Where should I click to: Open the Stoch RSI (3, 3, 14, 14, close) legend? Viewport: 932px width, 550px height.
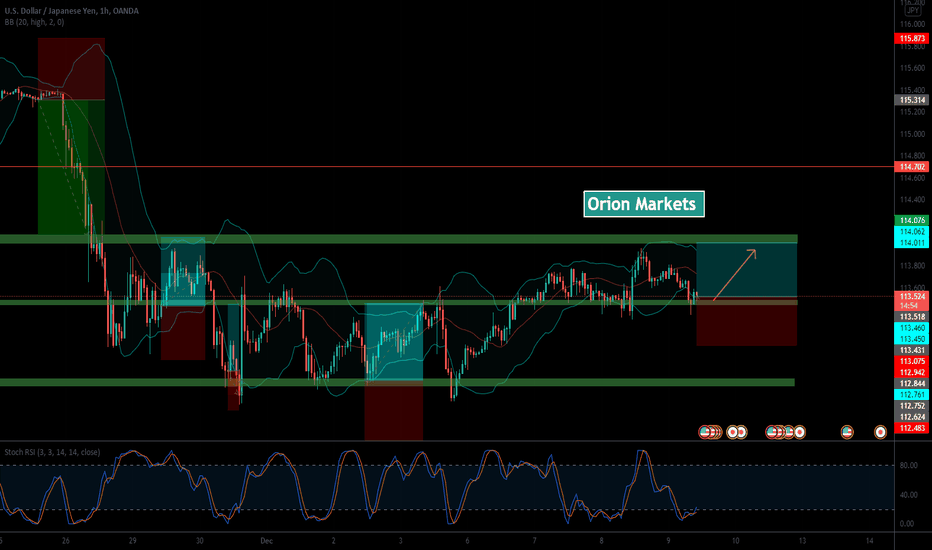[x=52, y=452]
